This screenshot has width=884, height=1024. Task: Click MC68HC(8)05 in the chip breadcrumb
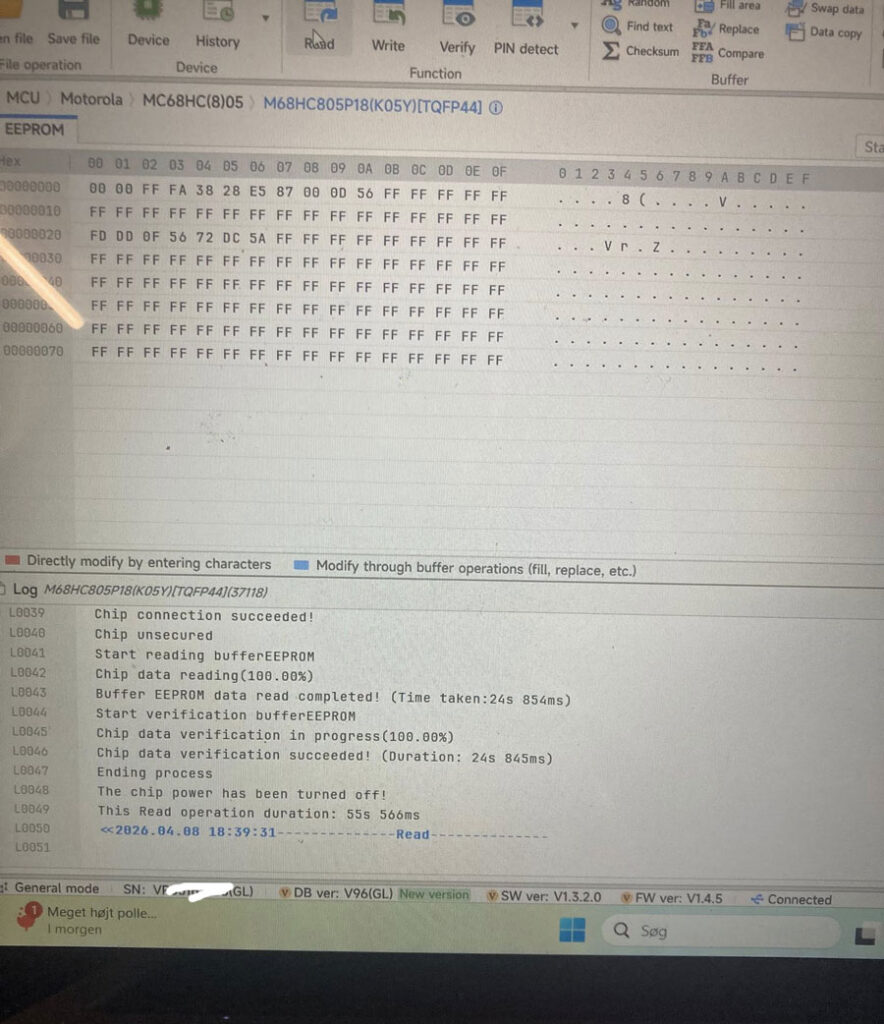(192, 102)
